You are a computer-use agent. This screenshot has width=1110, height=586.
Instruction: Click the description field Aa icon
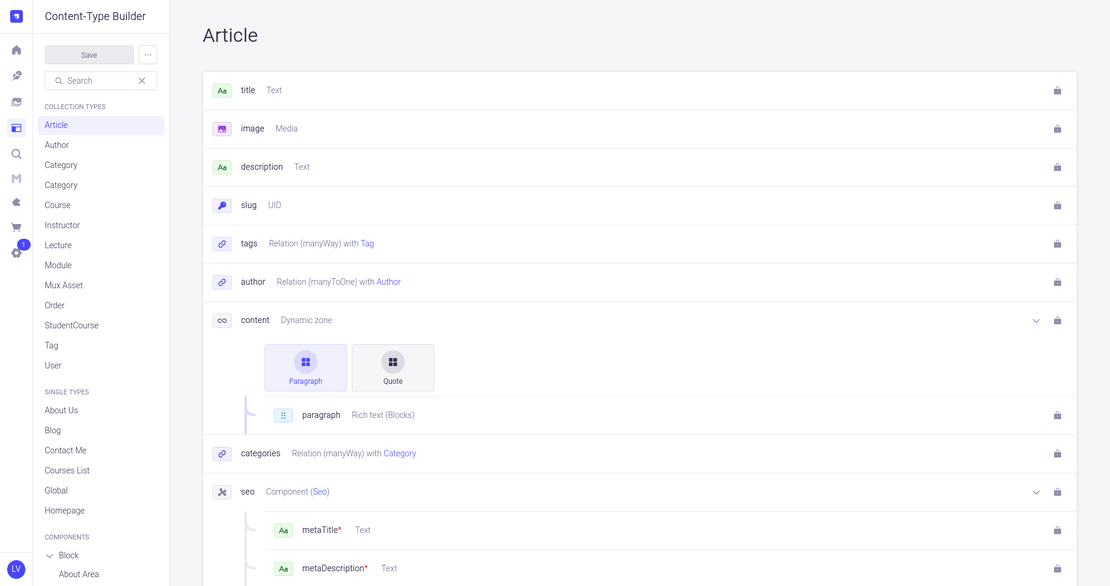tap(222, 167)
